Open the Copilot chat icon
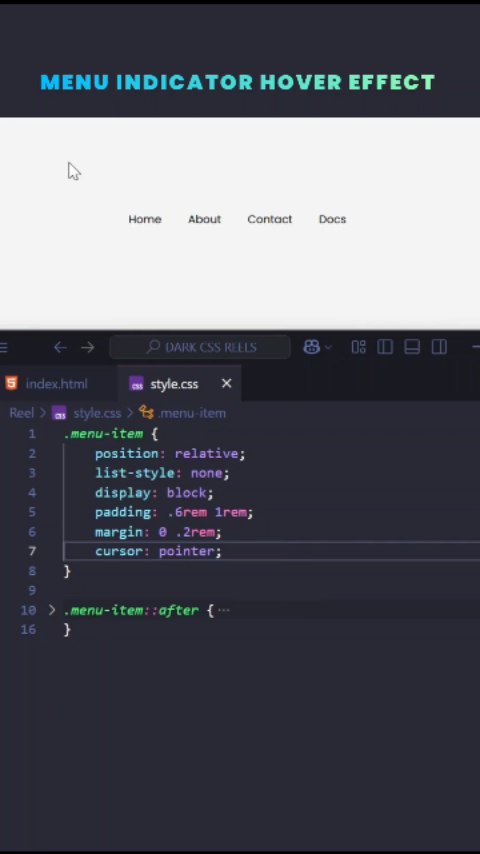The image size is (480, 854). (311, 347)
